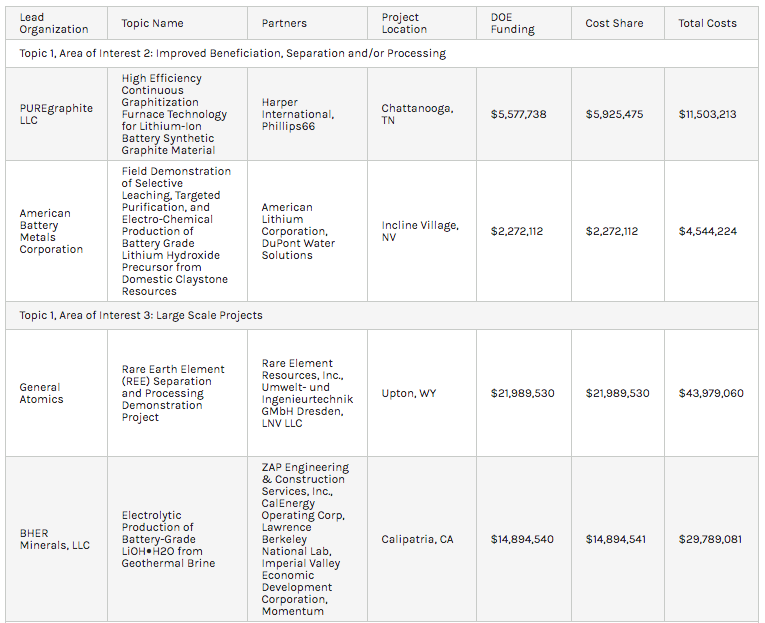Click the $14,894,540 DOE funding value
Screen dimensions: 765x623
tap(522, 539)
